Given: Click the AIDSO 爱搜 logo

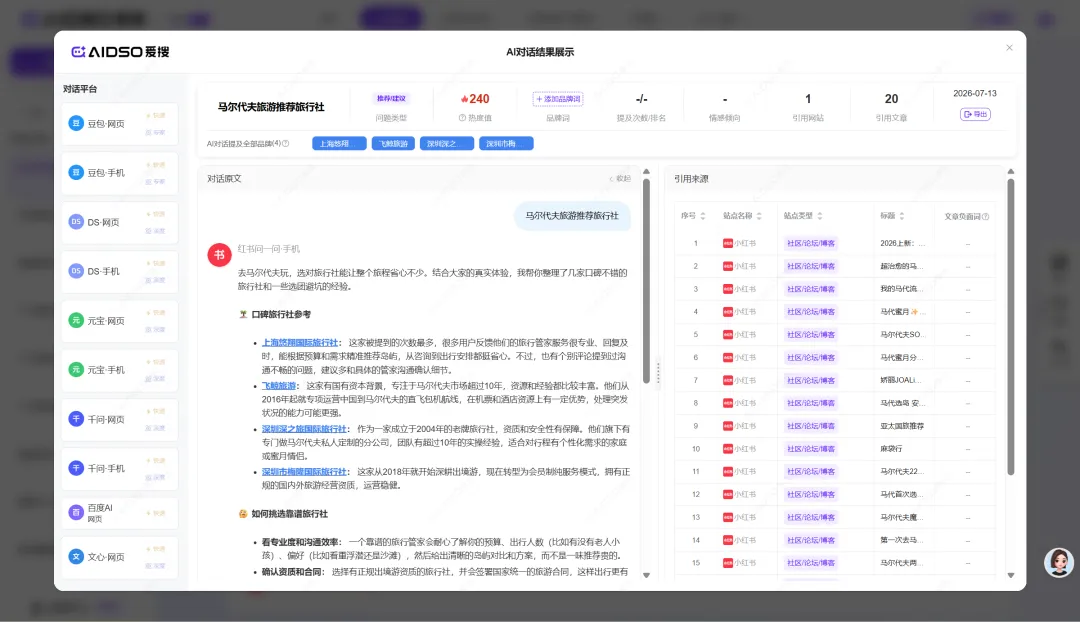Looking at the screenshot, I should [x=121, y=52].
